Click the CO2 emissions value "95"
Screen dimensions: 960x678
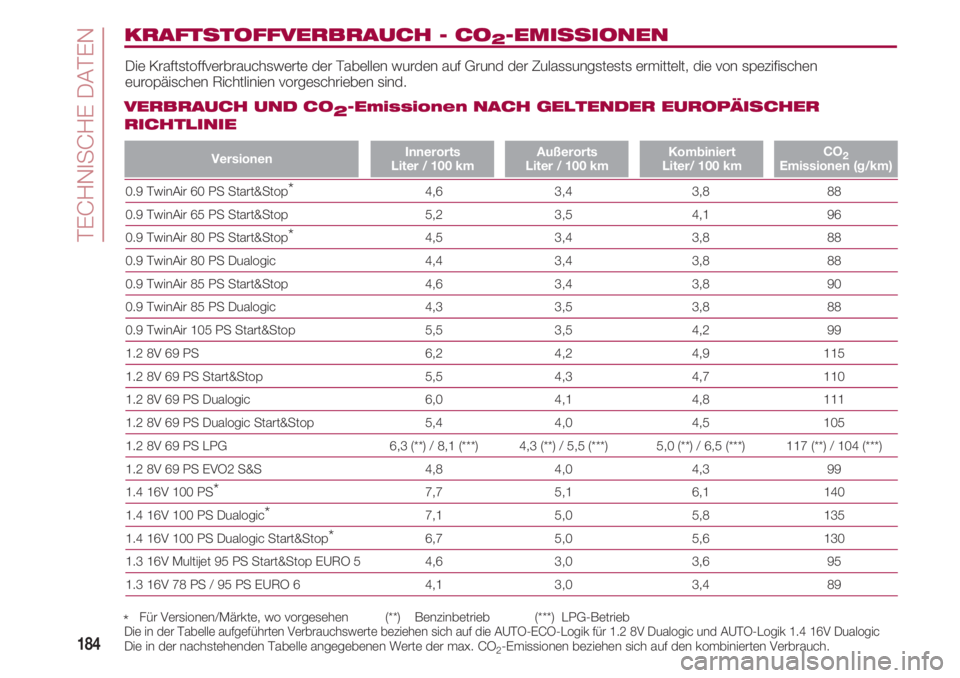point(834,562)
